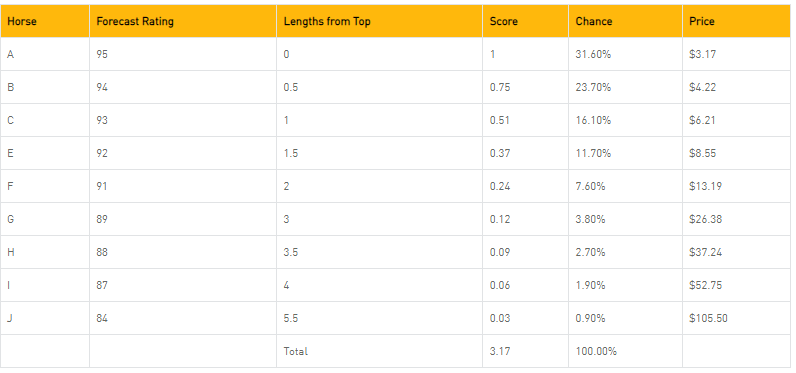Click the $13.19 price cell
The width and height of the screenshot is (796, 373).
[x=736, y=186]
